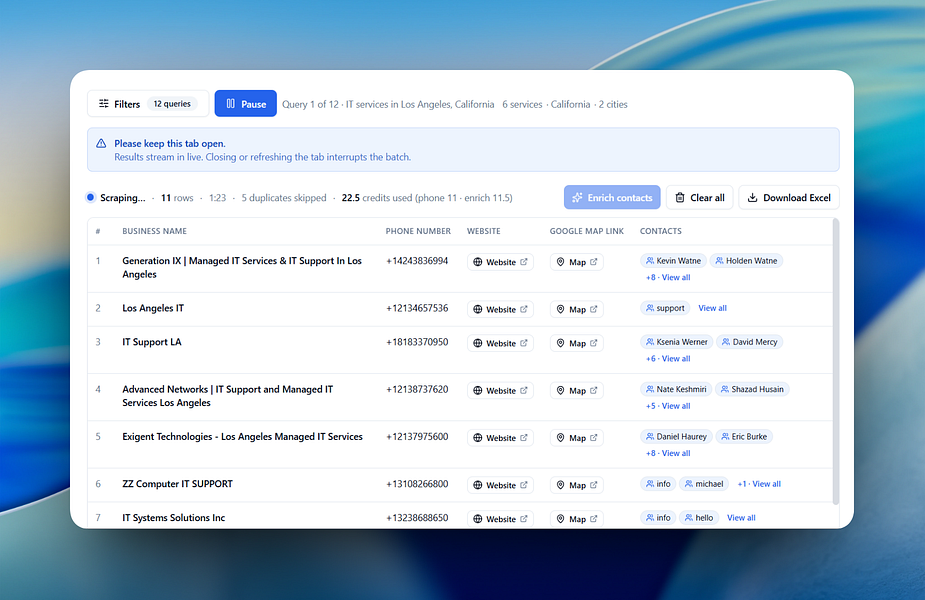This screenshot has width=925, height=600.
Task: Click phone number +13108266800
Action: [417, 484]
